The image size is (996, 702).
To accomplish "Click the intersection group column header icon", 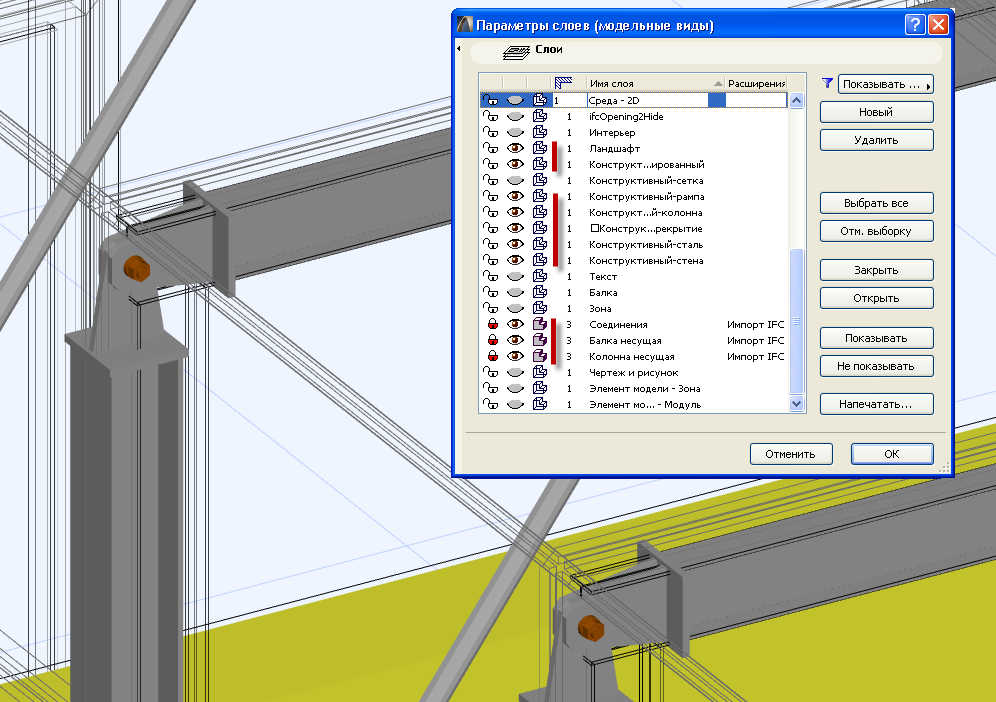I will tap(563, 83).
